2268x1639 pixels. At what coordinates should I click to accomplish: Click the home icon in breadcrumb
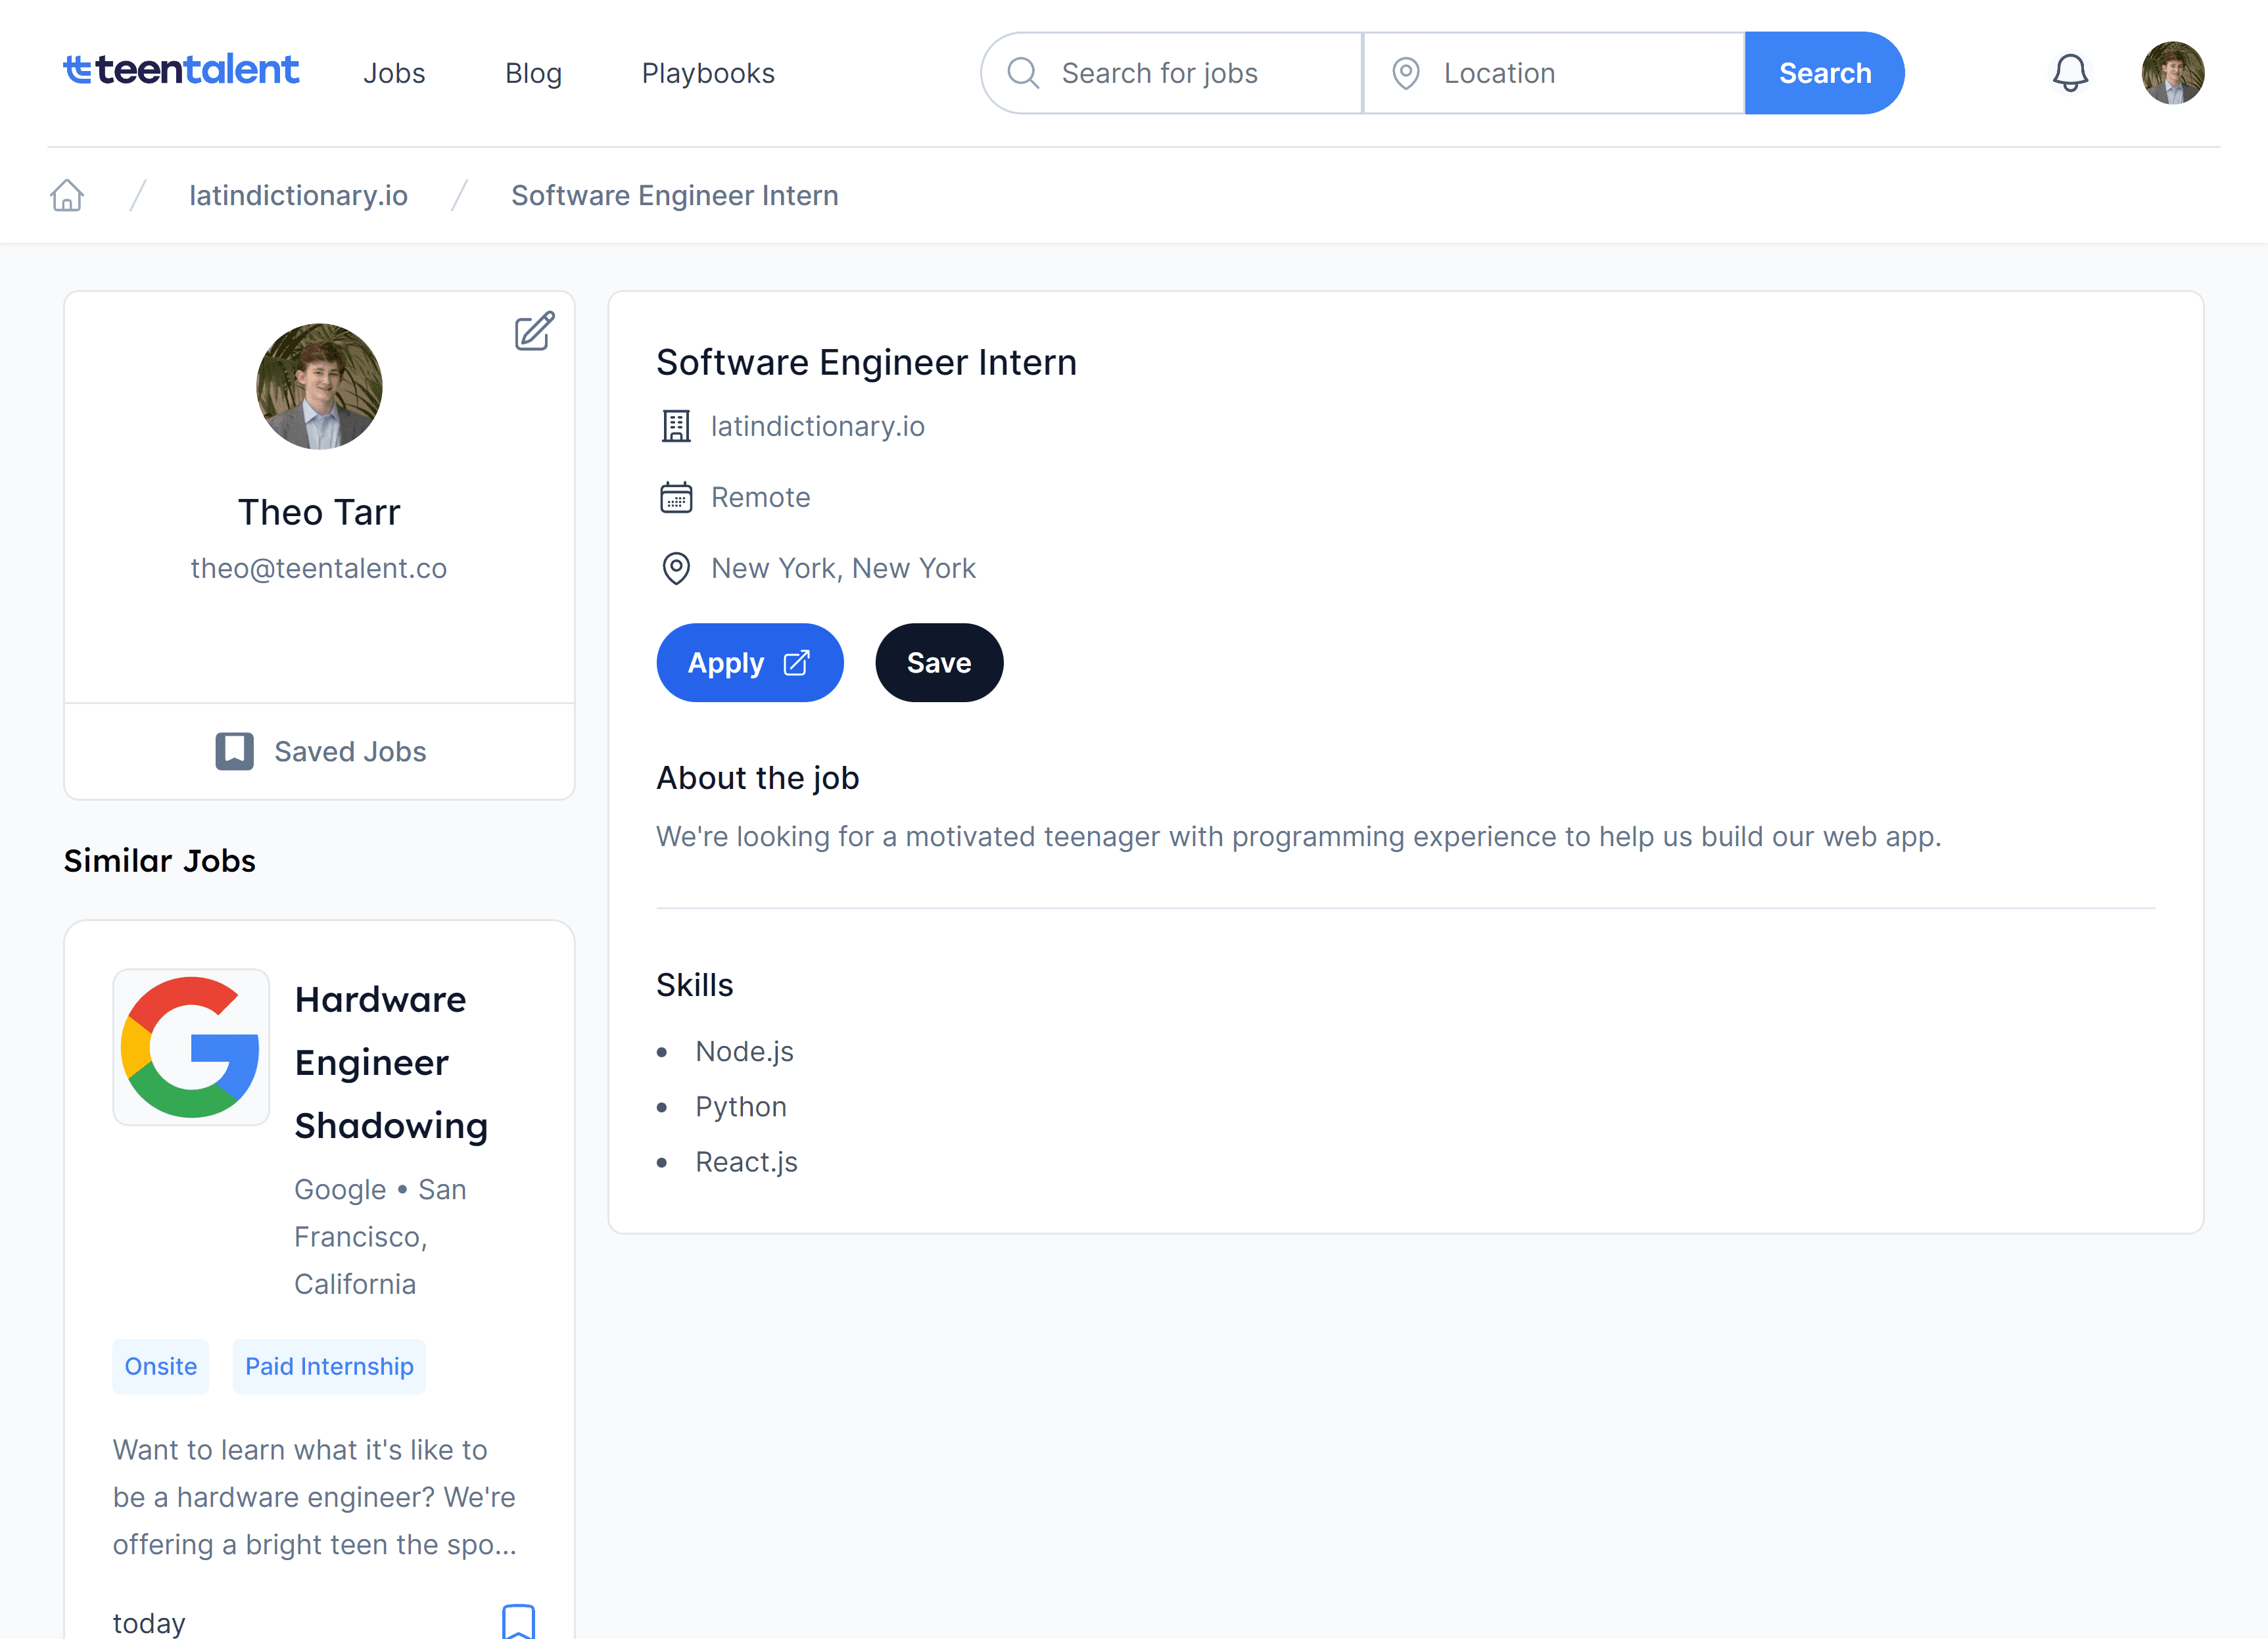click(67, 195)
